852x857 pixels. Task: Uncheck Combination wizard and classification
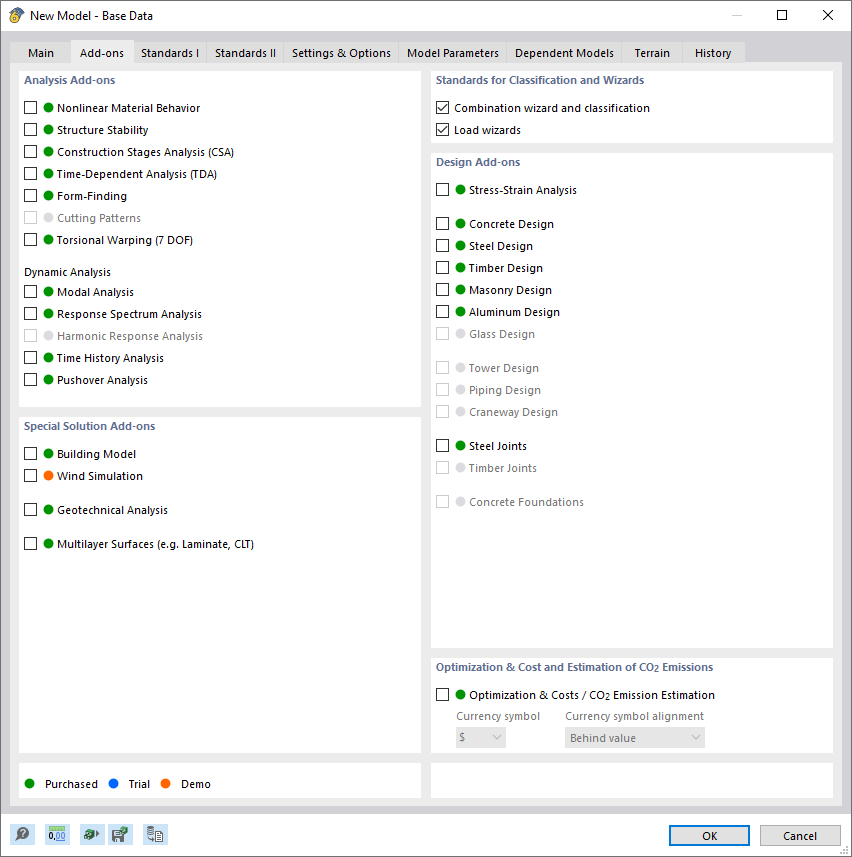point(443,108)
